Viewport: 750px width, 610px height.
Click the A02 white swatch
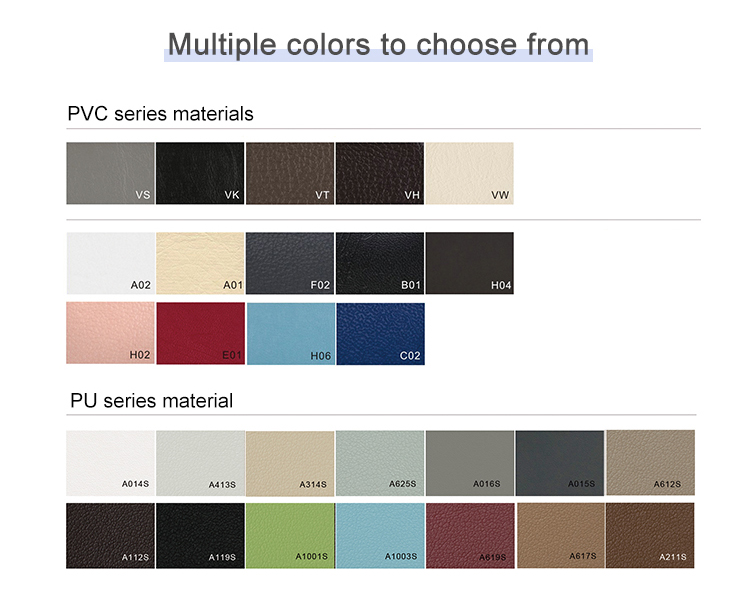coord(110,263)
